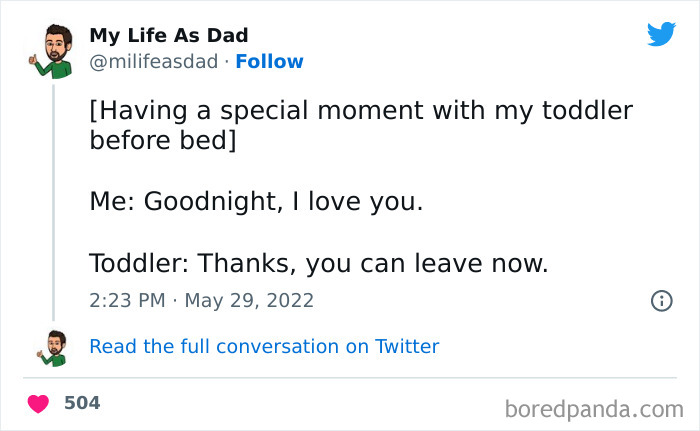Screen dimensions: 700x431
Task: Click the 504 likes count
Action: 82,403
